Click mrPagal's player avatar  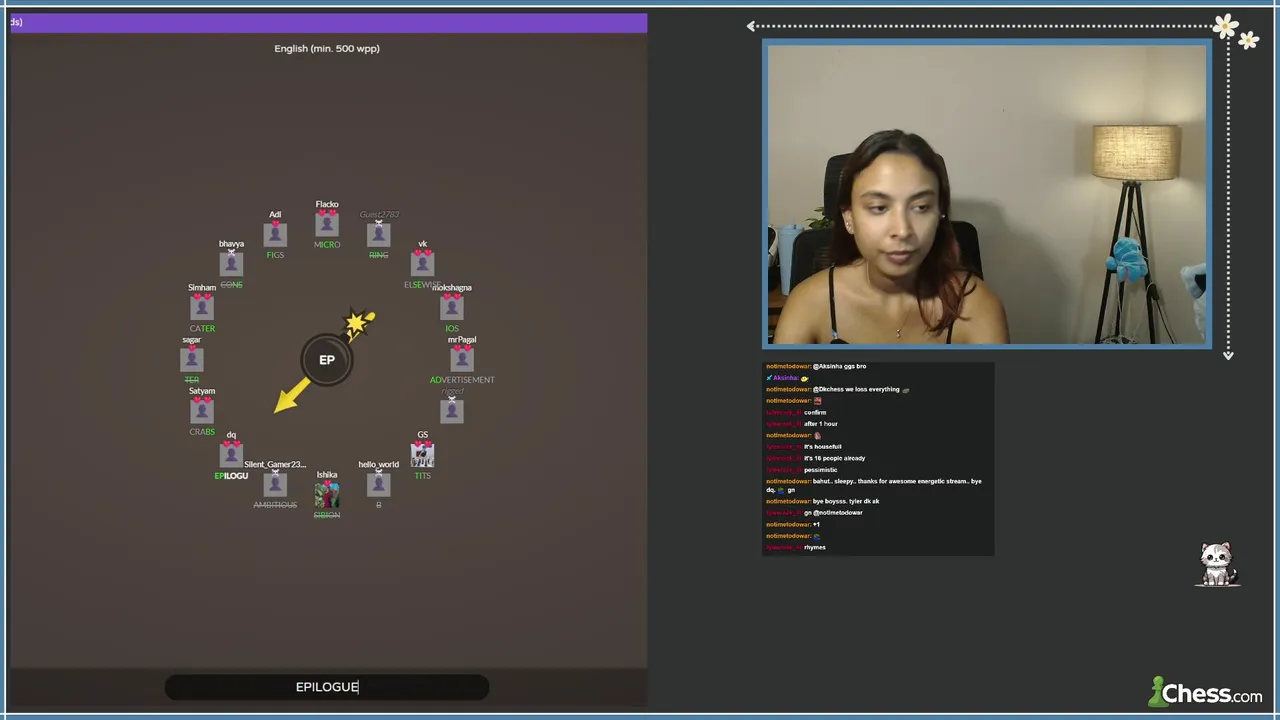(461, 359)
